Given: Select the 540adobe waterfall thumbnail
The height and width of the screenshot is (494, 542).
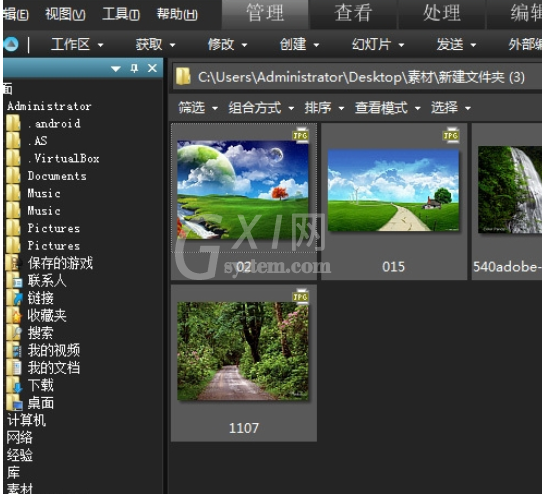Looking at the screenshot, I should tap(510, 189).
